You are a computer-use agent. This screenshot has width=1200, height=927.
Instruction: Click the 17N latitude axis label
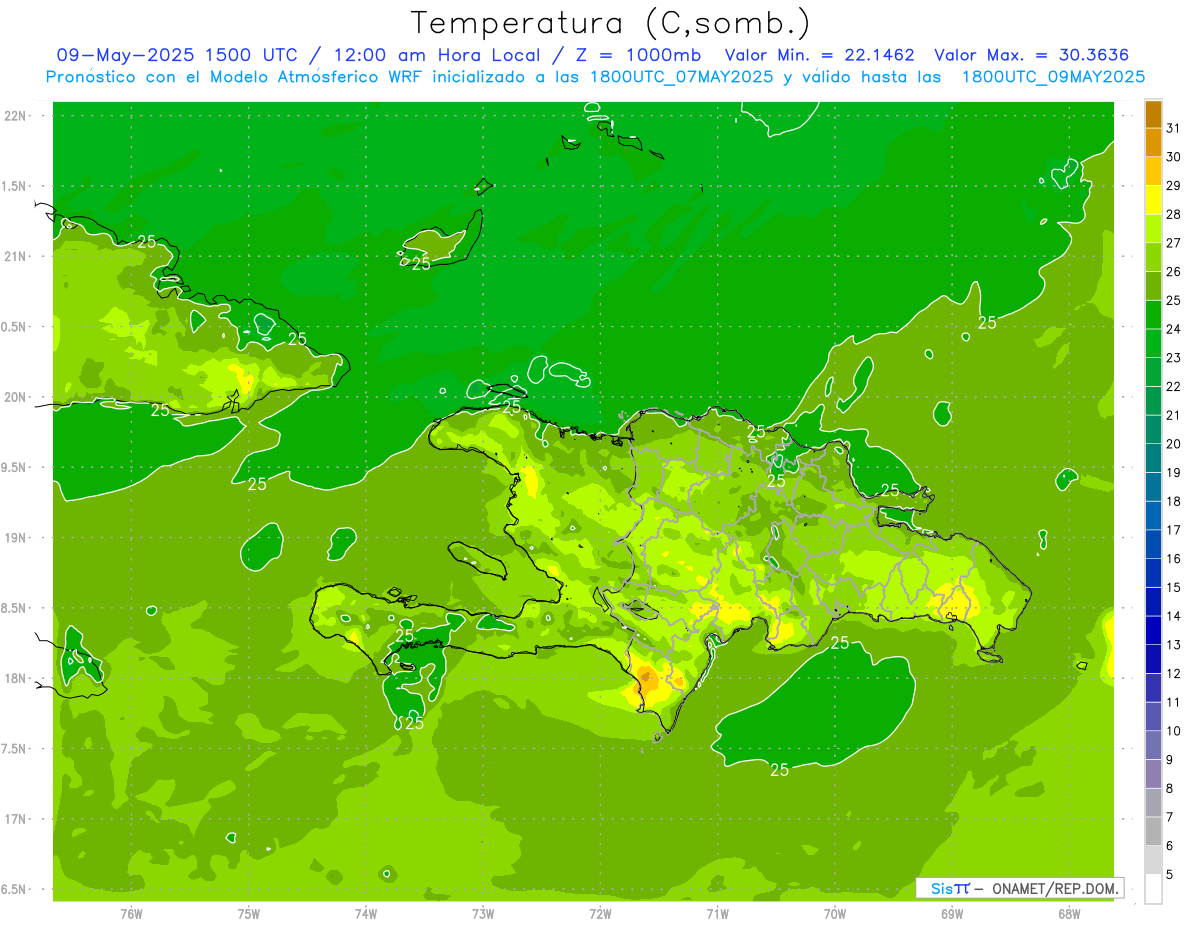pos(16,819)
